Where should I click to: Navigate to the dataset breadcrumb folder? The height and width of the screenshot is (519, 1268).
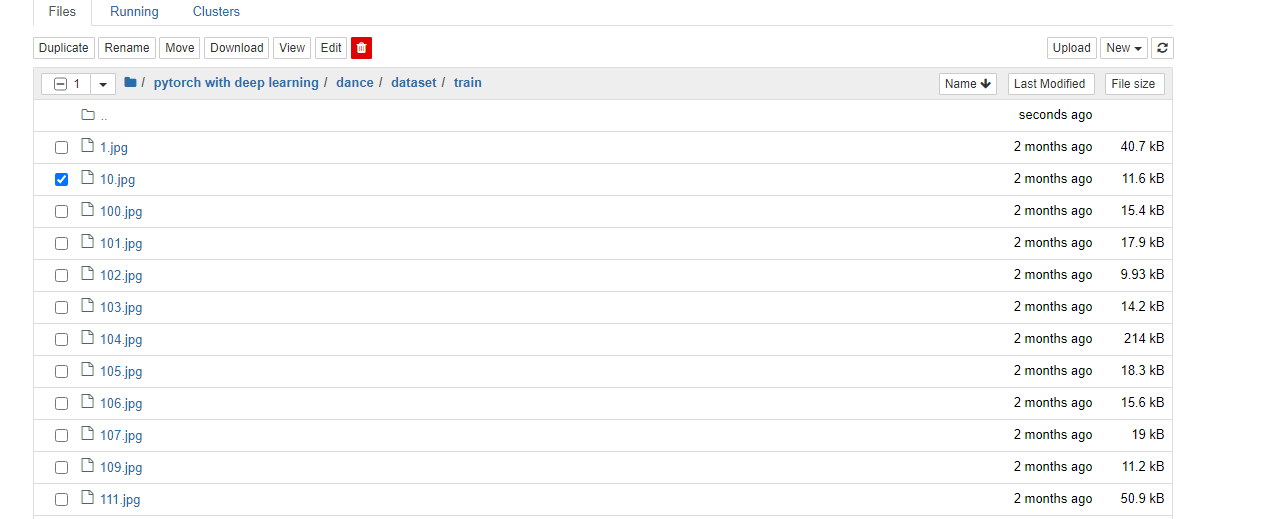(x=414, y=83)
